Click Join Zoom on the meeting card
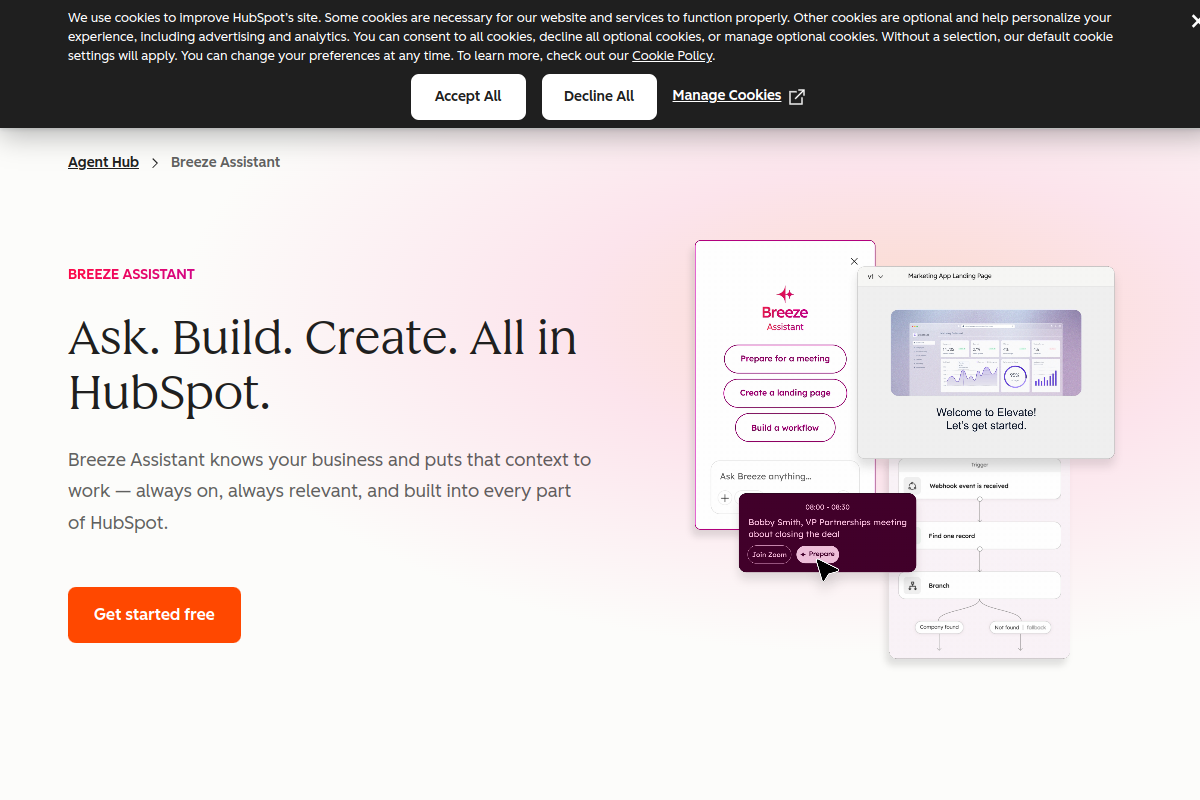This screenshot has width=1200, height=800. [x=769, y=554]
